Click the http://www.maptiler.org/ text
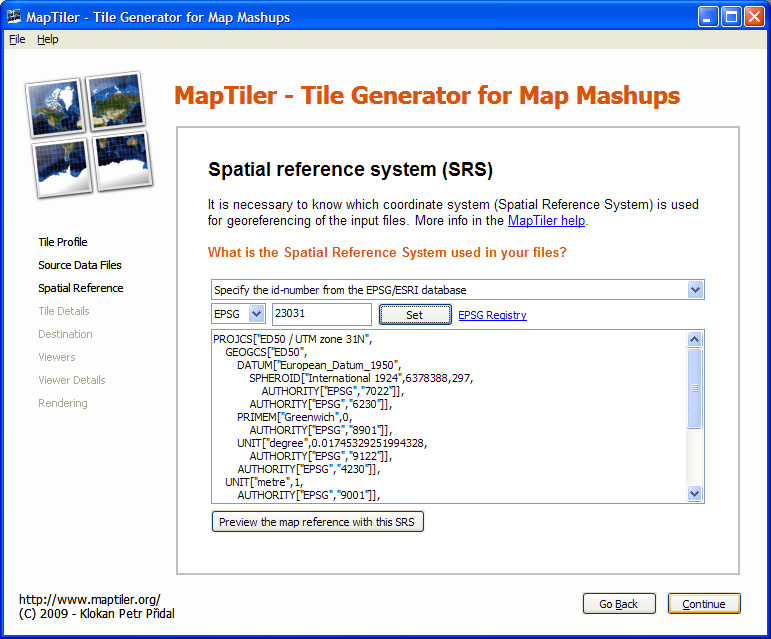Image resolution: width=771 pixels, height=639 pixels. tap(89, 600)
